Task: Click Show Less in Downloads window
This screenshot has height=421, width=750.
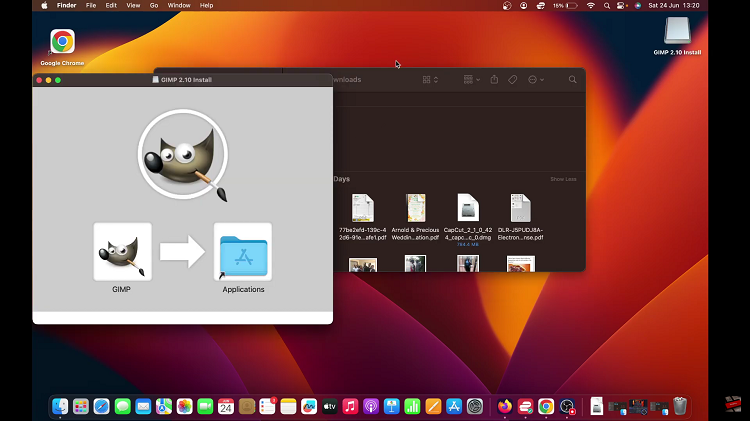Action: pos(563,179)
